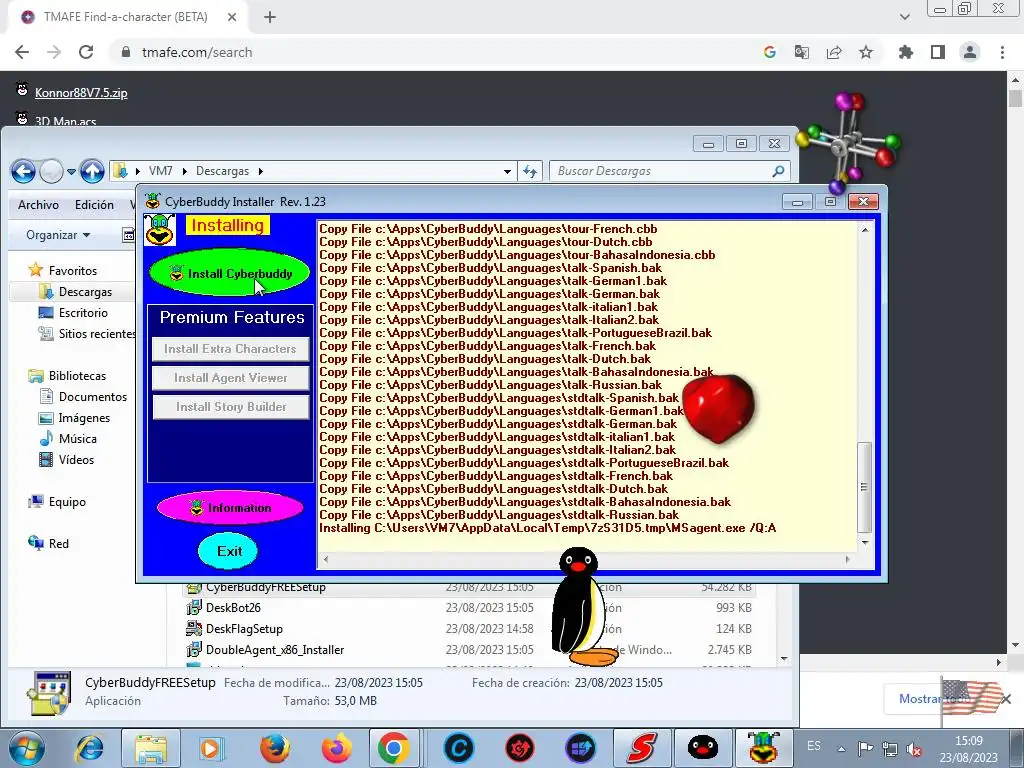Click the red heart agent character

718,408
